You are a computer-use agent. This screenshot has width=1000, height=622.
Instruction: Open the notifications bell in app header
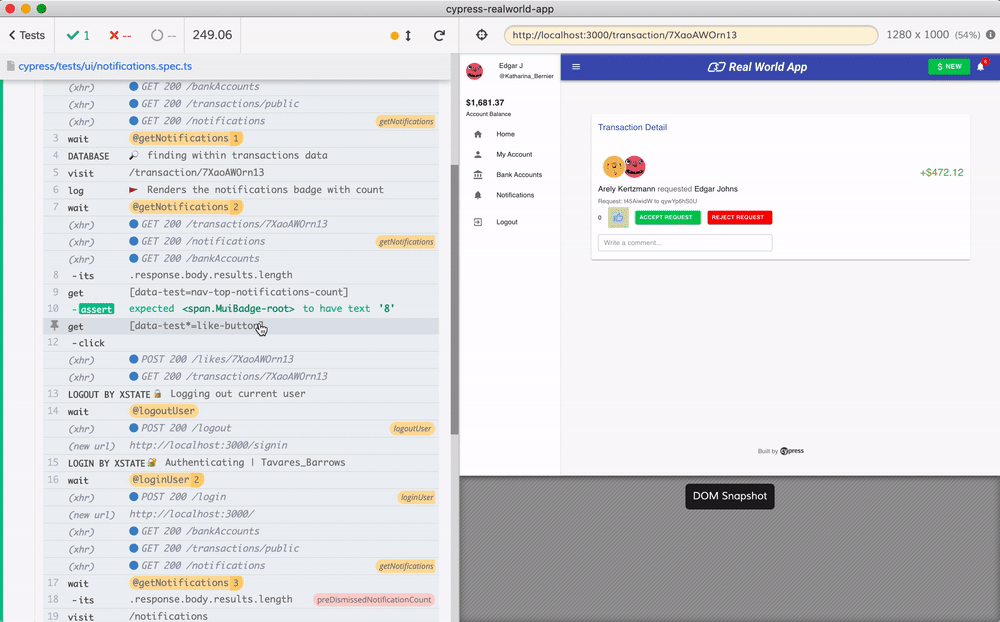(981, 67)
